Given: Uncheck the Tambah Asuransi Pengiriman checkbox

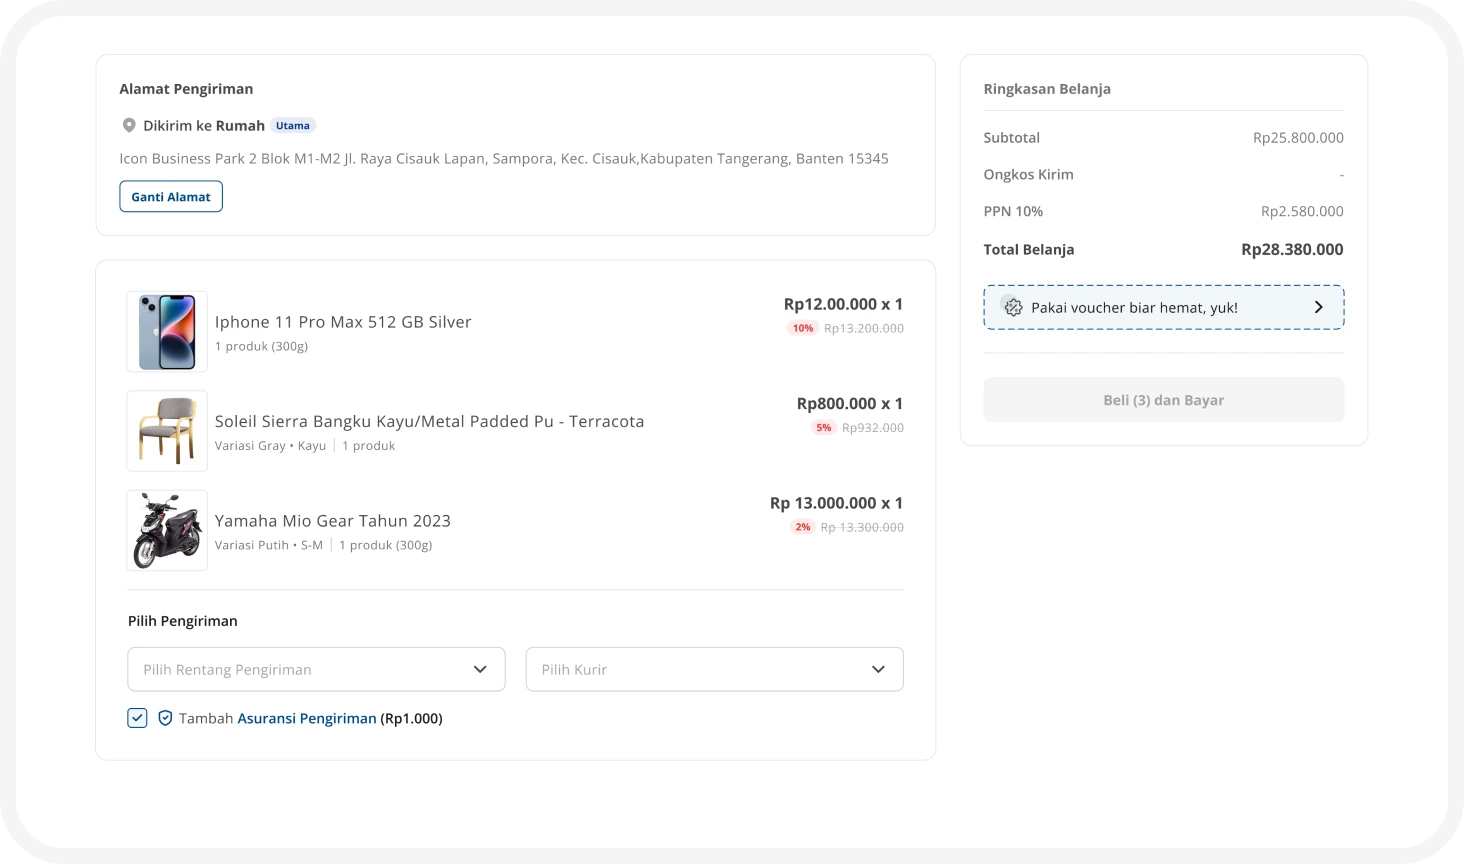Looking at the screenshot, I should 137,718.
